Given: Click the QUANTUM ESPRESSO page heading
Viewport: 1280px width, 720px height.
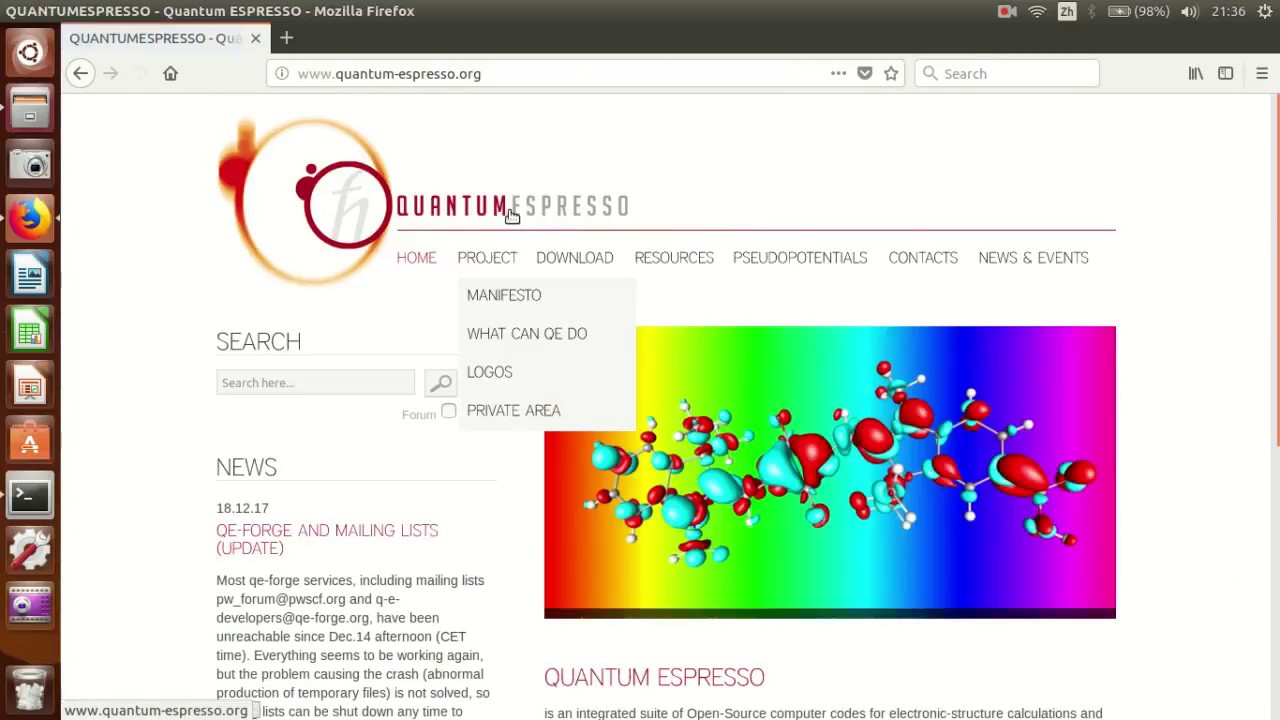Looking at the screenshot, I should (654, 677).
